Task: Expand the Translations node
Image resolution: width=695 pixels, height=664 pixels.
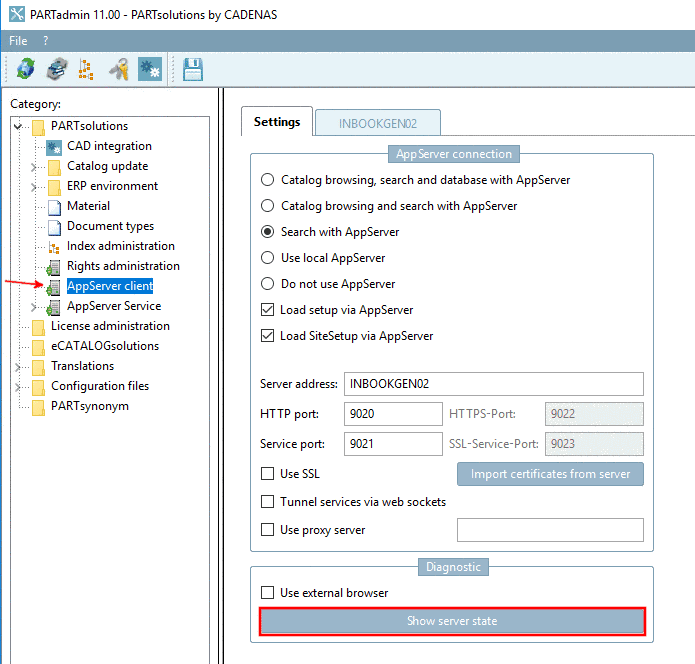Action: [18, 367]
